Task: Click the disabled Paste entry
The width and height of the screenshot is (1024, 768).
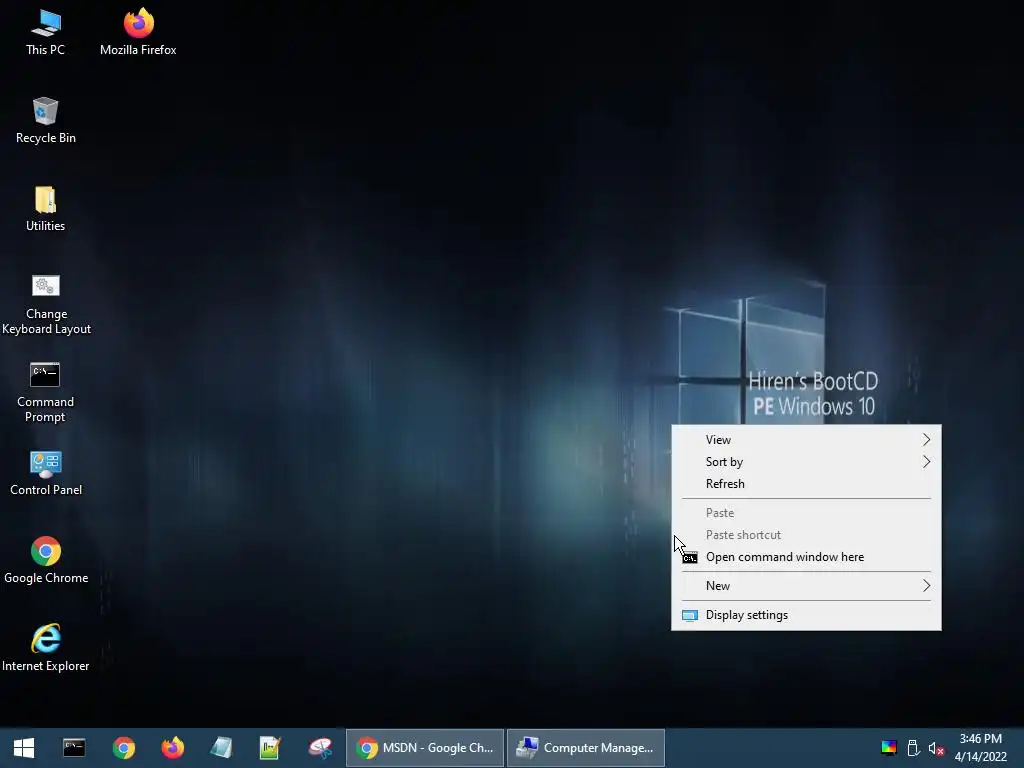Action: [x=806, y=513]
